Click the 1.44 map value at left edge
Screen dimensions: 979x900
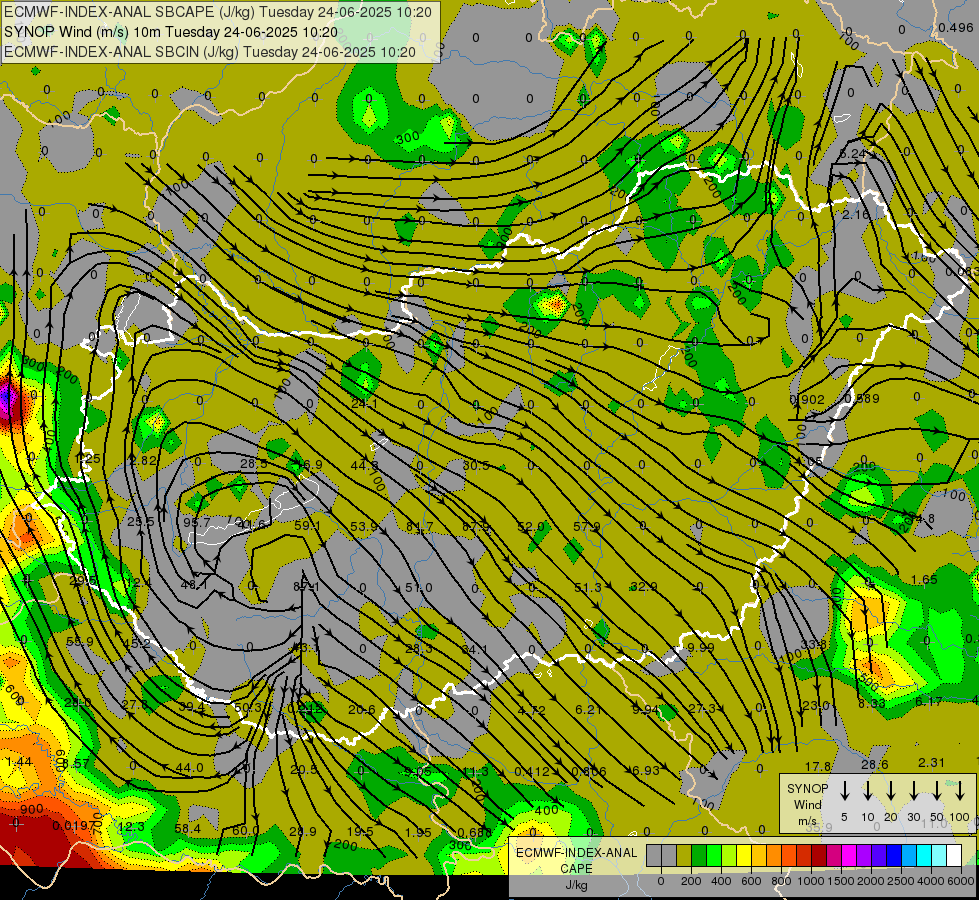pos(19,761)
